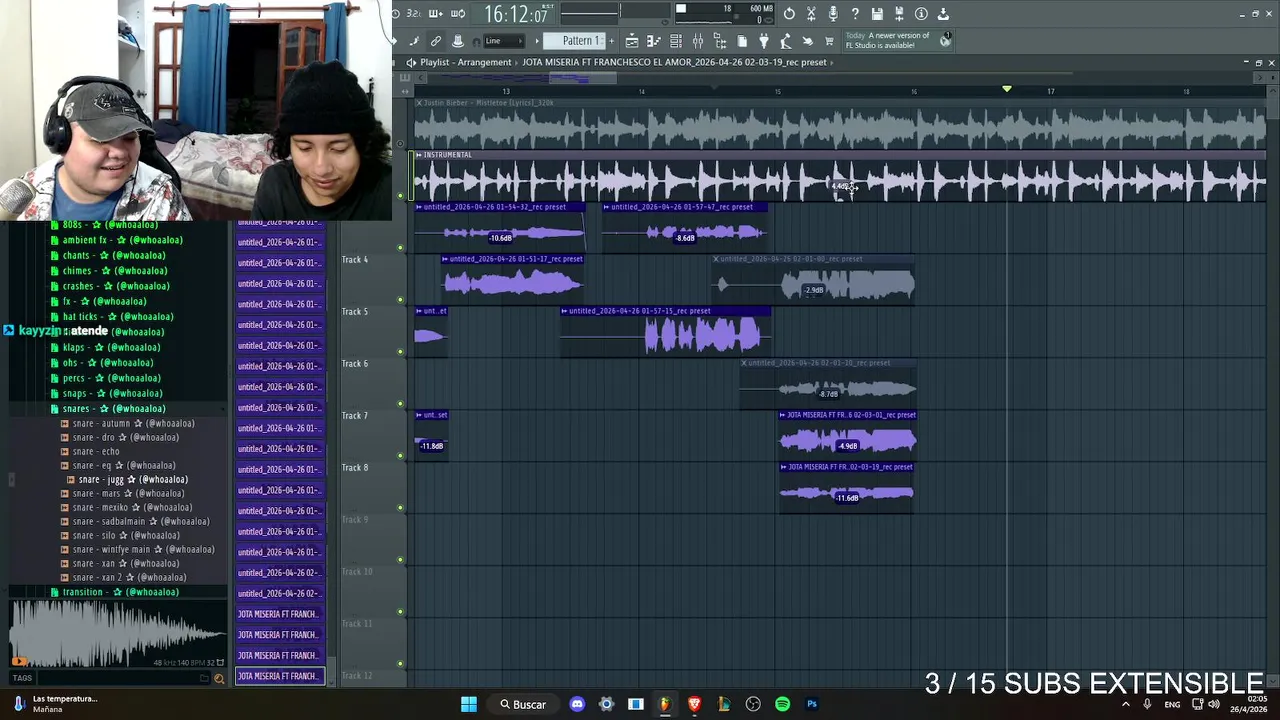
Task: Mute Track 10 with its green dot
Action: pos(401,611)
